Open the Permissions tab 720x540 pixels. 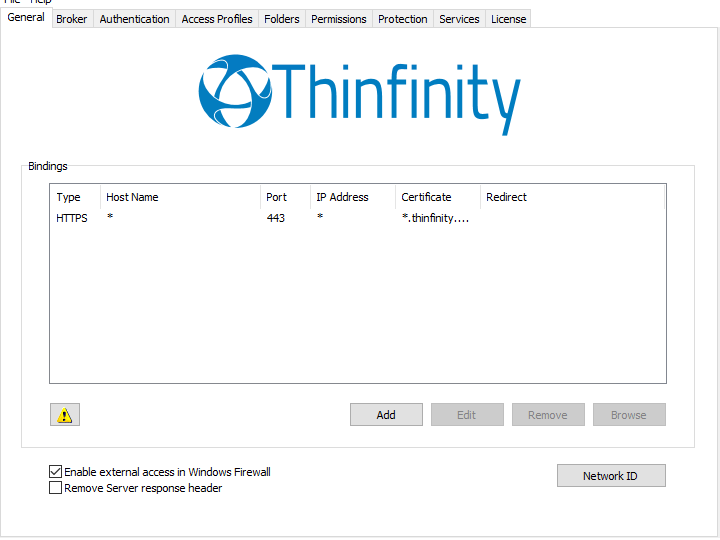338,19
